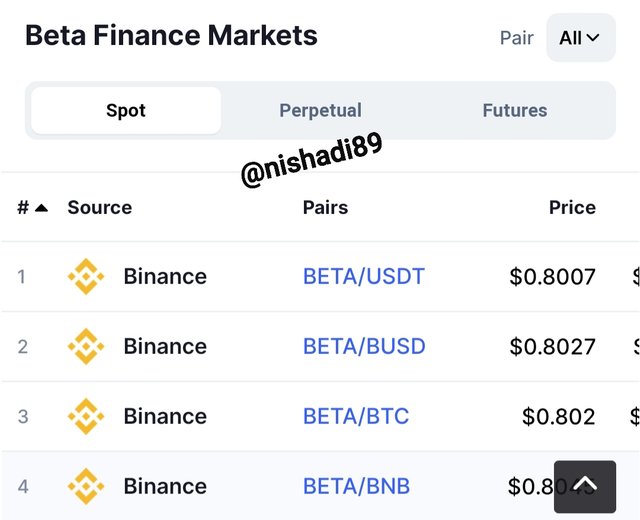640x520 pixels.
Task: Click the Binance name in row 1
Action: [x=165, y=276]
